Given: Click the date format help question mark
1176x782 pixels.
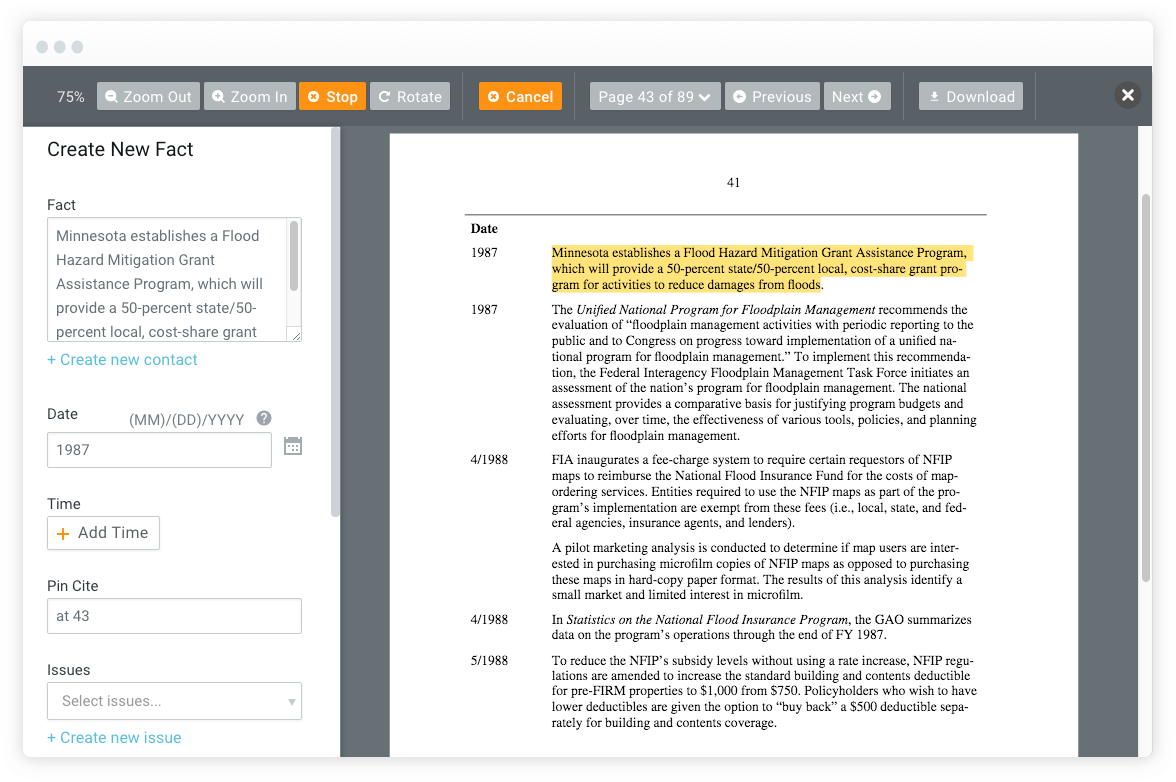Looking at the screenshot, I should 263,418.
